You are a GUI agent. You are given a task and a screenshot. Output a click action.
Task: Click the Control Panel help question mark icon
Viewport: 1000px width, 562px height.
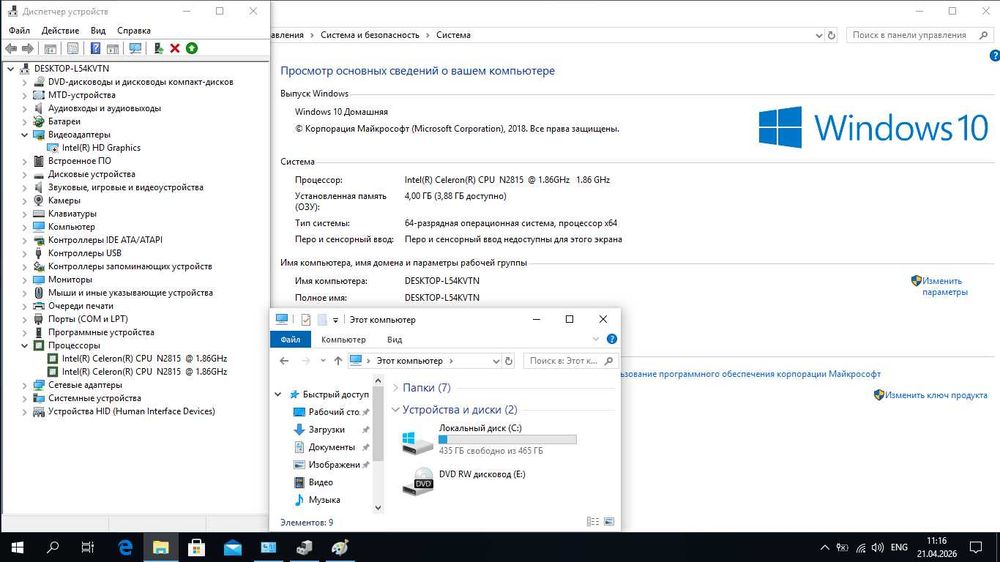[x=994, y=56]
